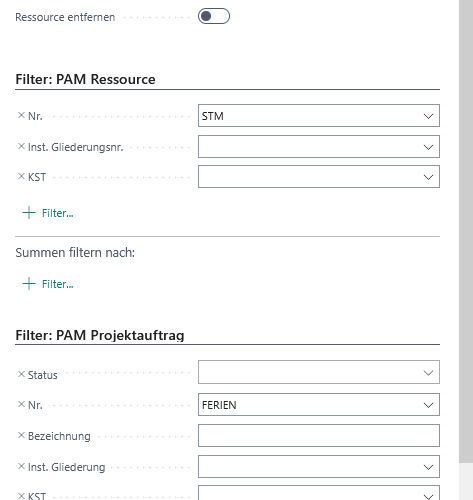Add filter under PAM Ressource fields
The height and width of the screenshot is (500, 473).
pos(48,213)
